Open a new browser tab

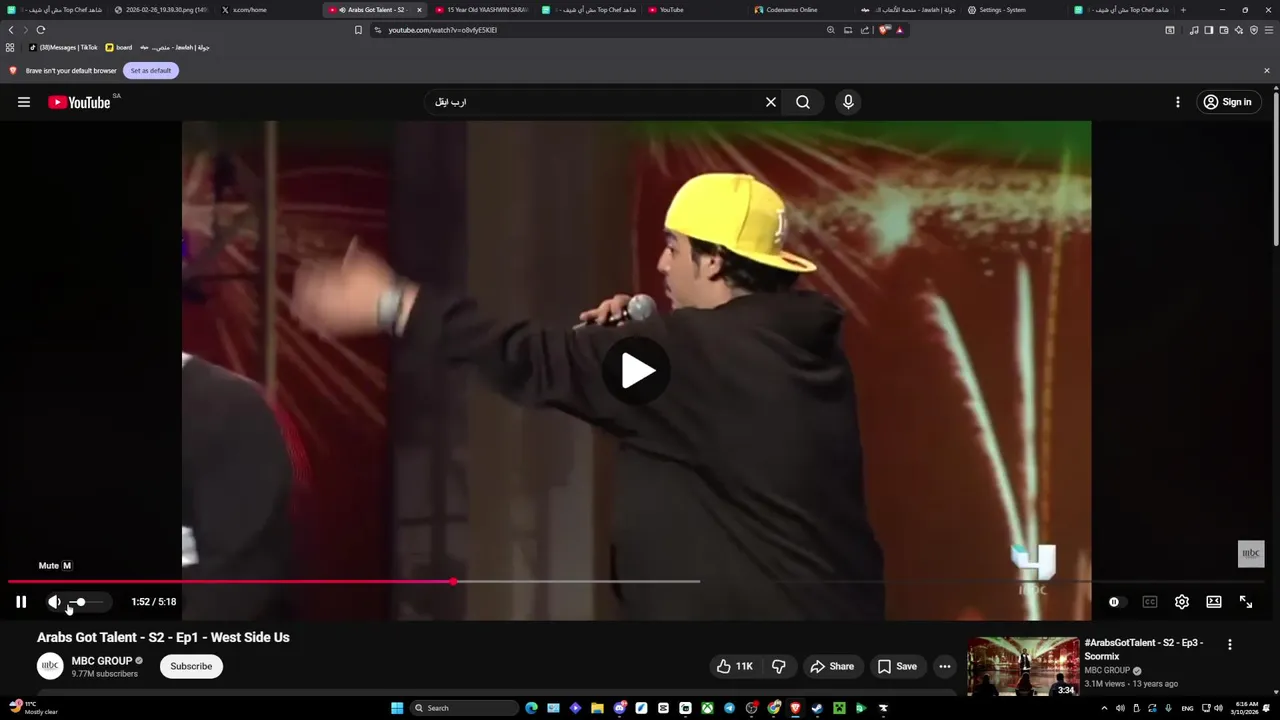click(x=1183, y=10)
